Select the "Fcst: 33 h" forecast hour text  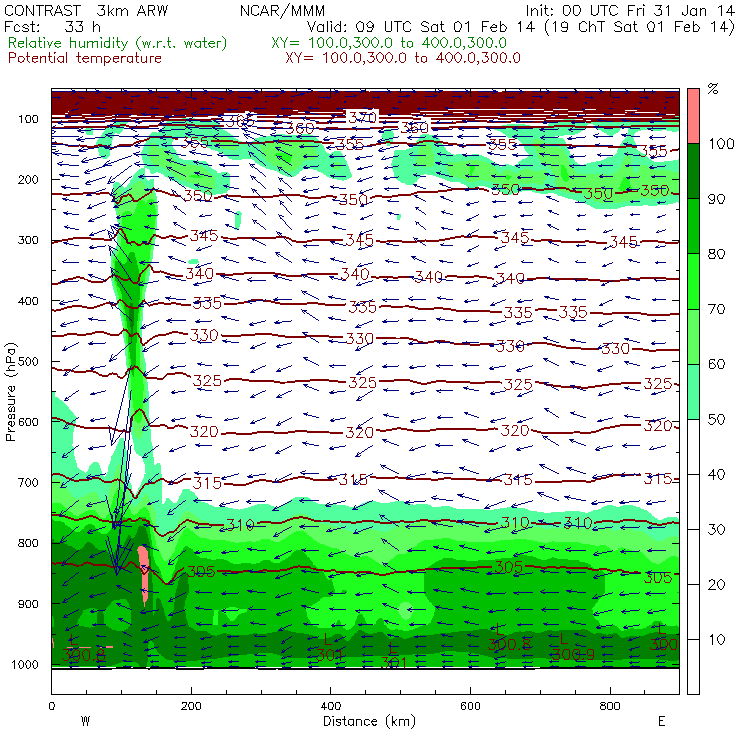point(52,27)
